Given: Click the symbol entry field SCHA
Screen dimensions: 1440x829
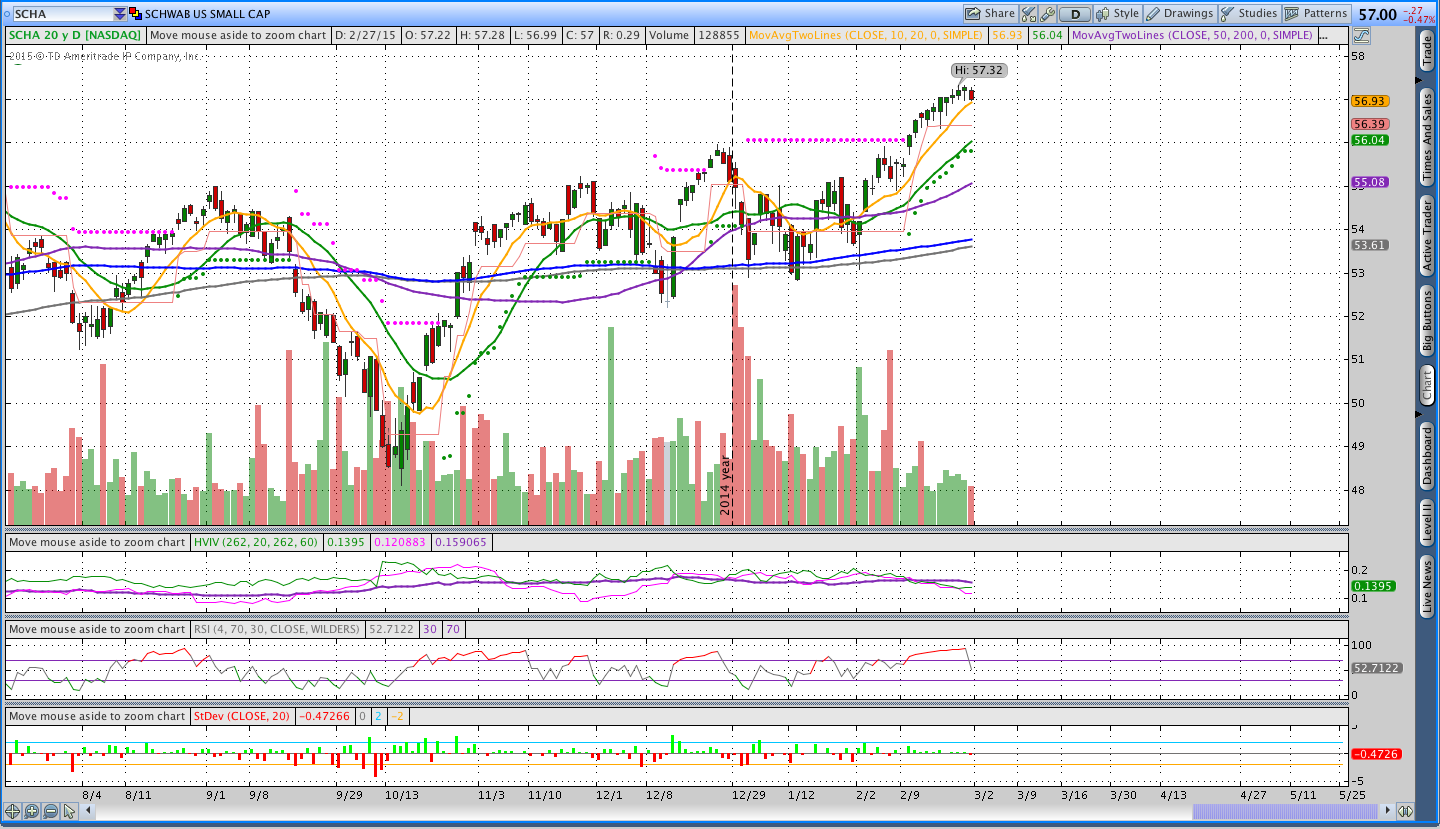Looking at the screenshot, I should pos(62,14).
